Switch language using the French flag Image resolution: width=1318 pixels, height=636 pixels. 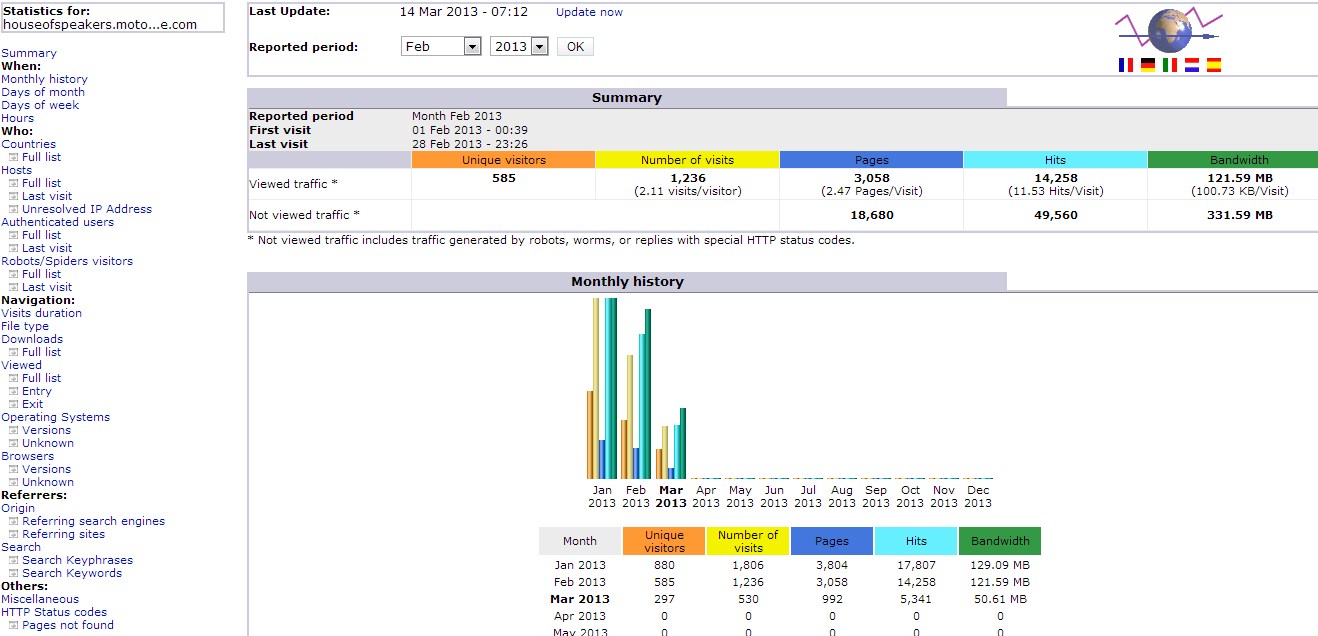point(1126,65)
